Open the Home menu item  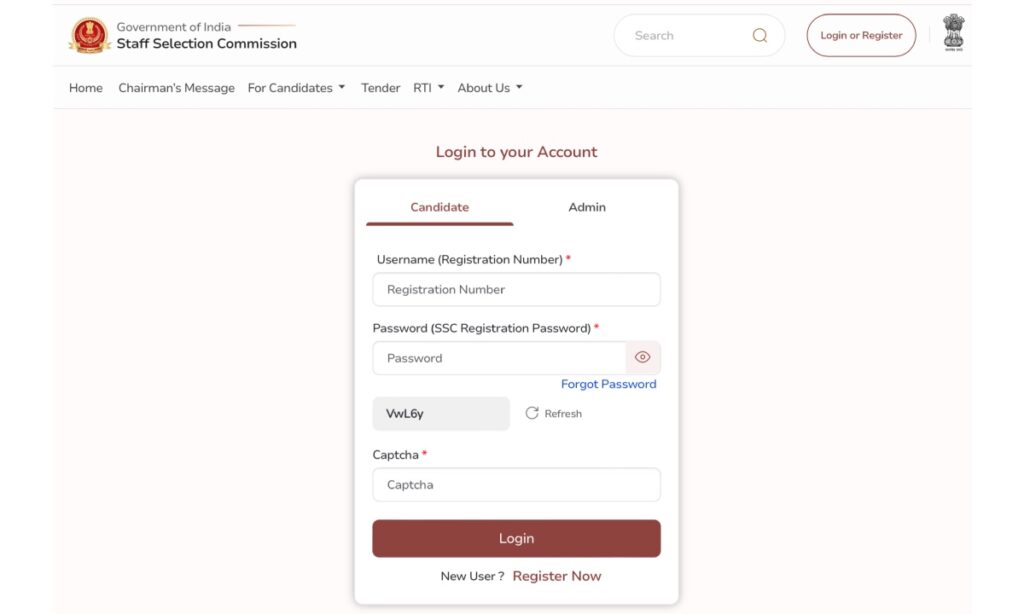tap(86, 88)
